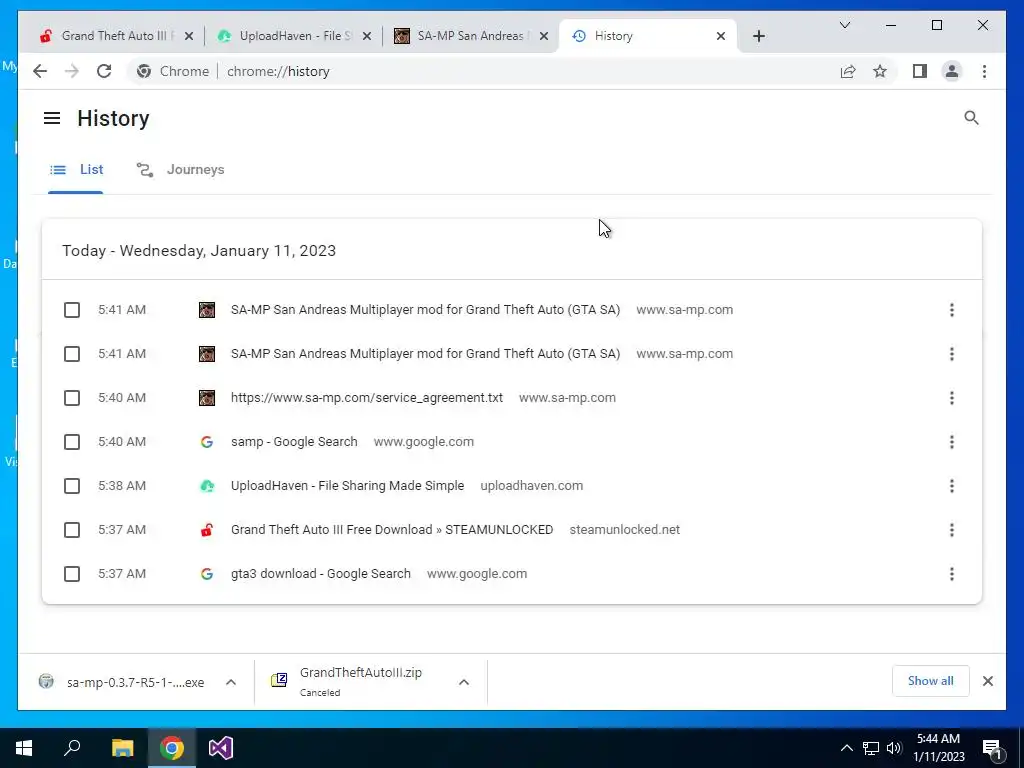This screenshot has height=768, width=1024.
Task: Expand options for GrandTheftAutoIII.zip download
Action: (x=464, y=682)
